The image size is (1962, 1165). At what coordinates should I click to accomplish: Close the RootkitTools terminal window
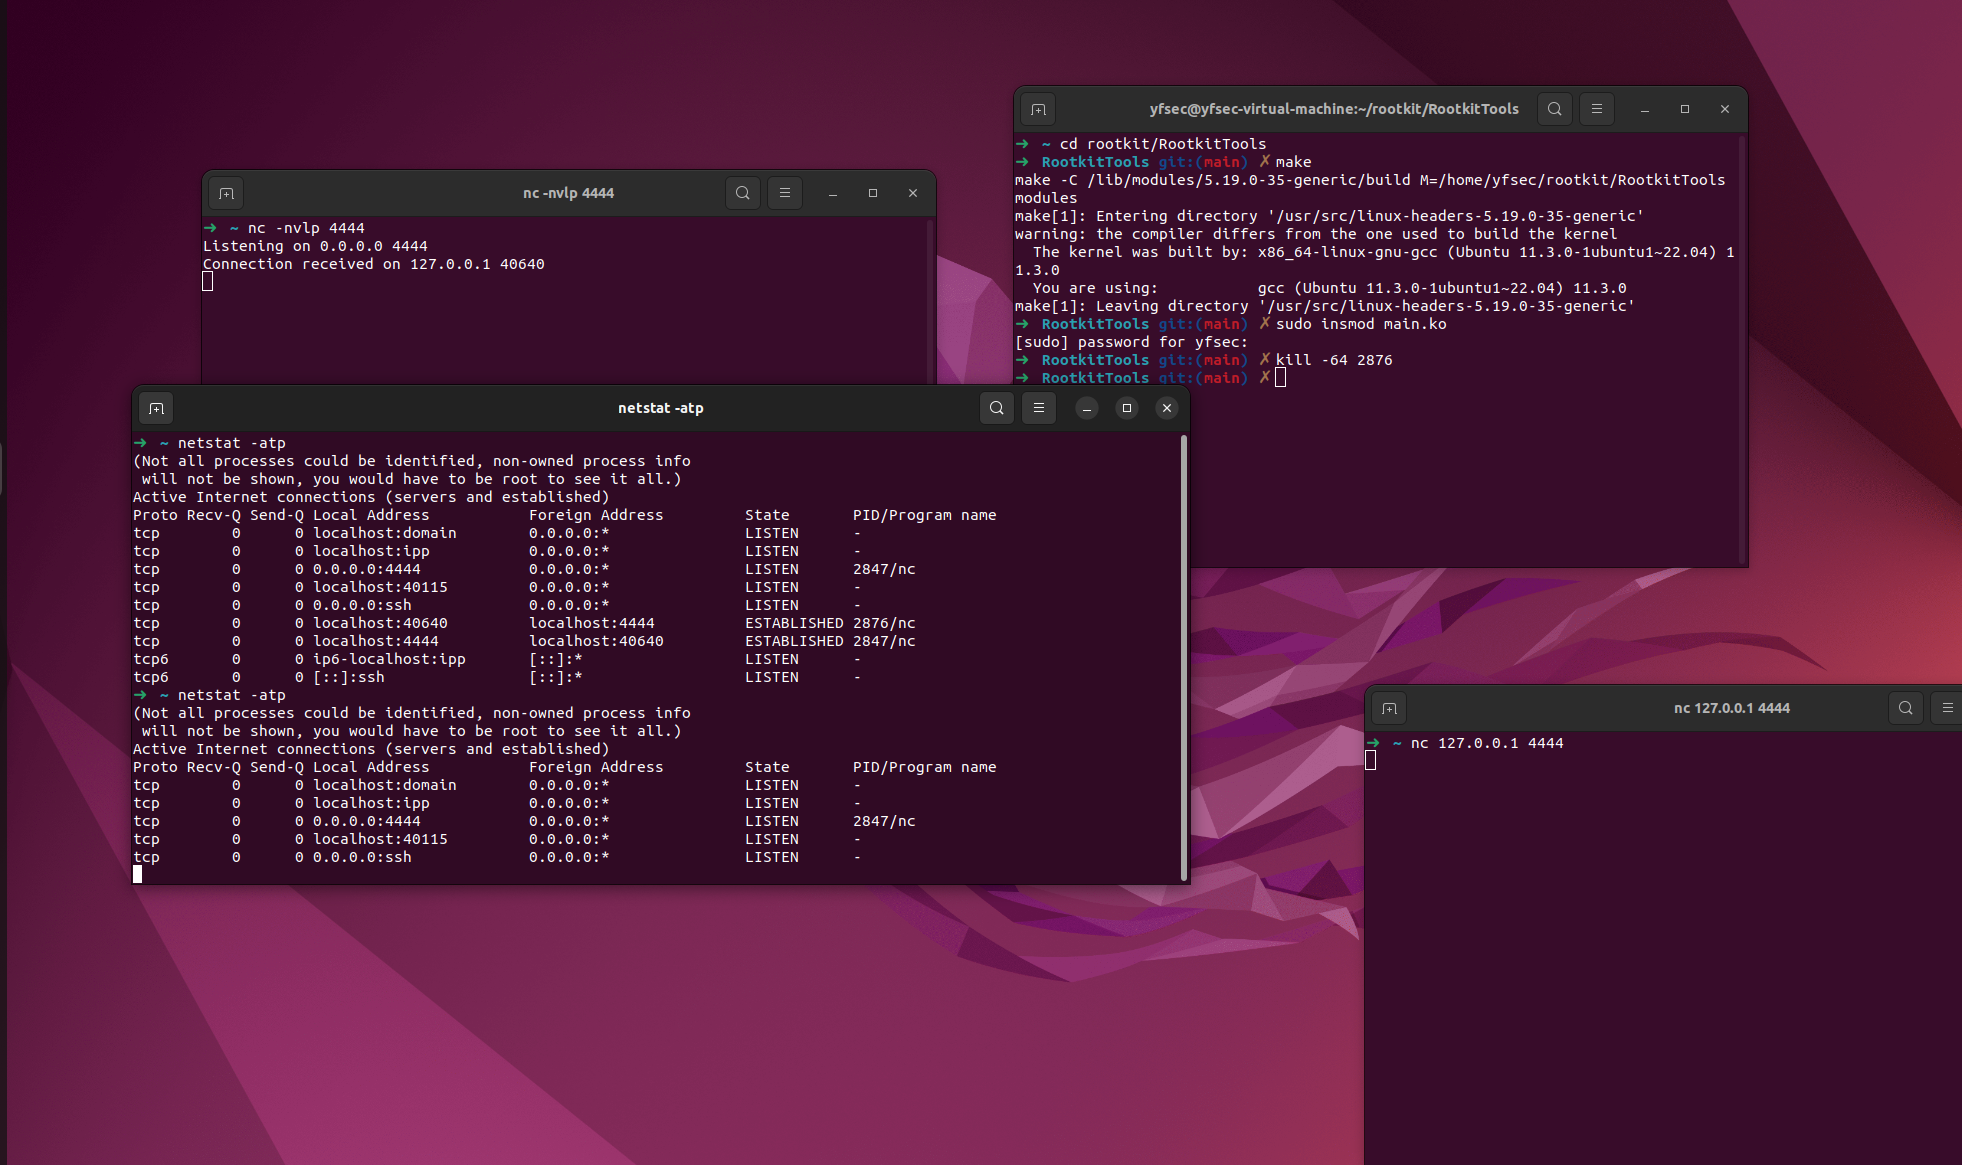tap(1725, 109)
